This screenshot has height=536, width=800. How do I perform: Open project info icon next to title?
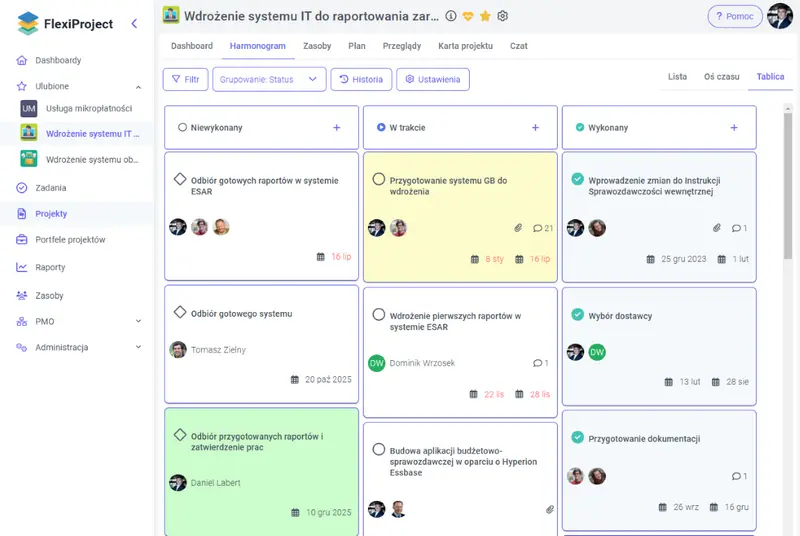451,16
